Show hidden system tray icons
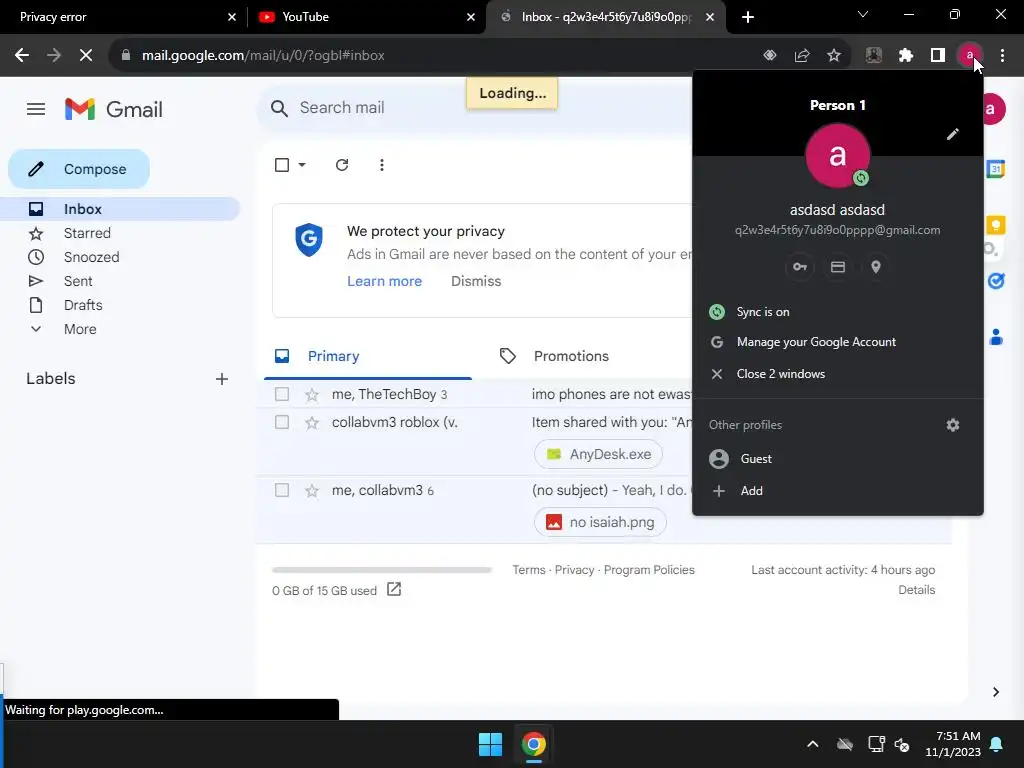This screenshot has height=768, width=1024. click(x=812, y=744)
